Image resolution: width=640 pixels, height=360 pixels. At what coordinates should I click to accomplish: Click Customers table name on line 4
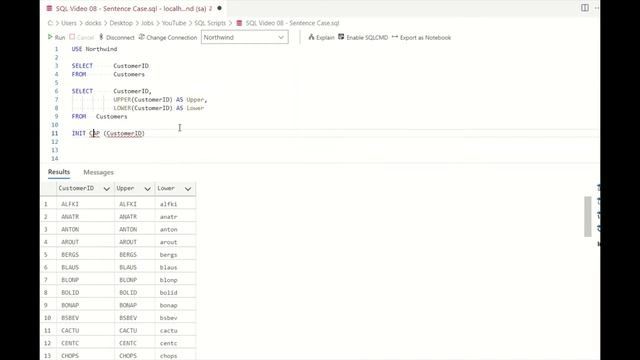coord(129,74)
